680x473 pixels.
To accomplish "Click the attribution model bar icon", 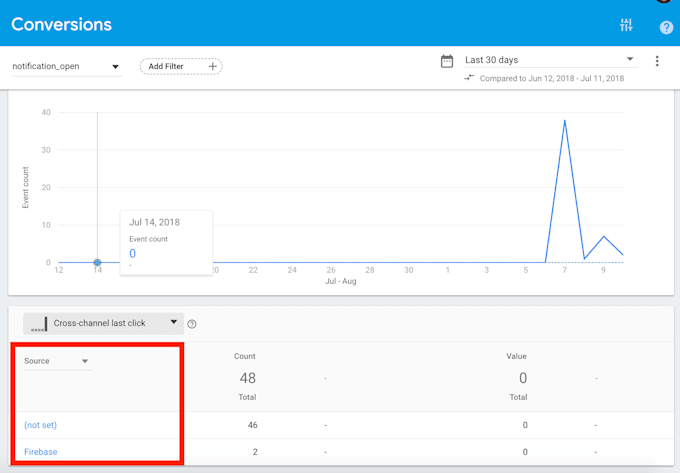I will coord(38,324).
